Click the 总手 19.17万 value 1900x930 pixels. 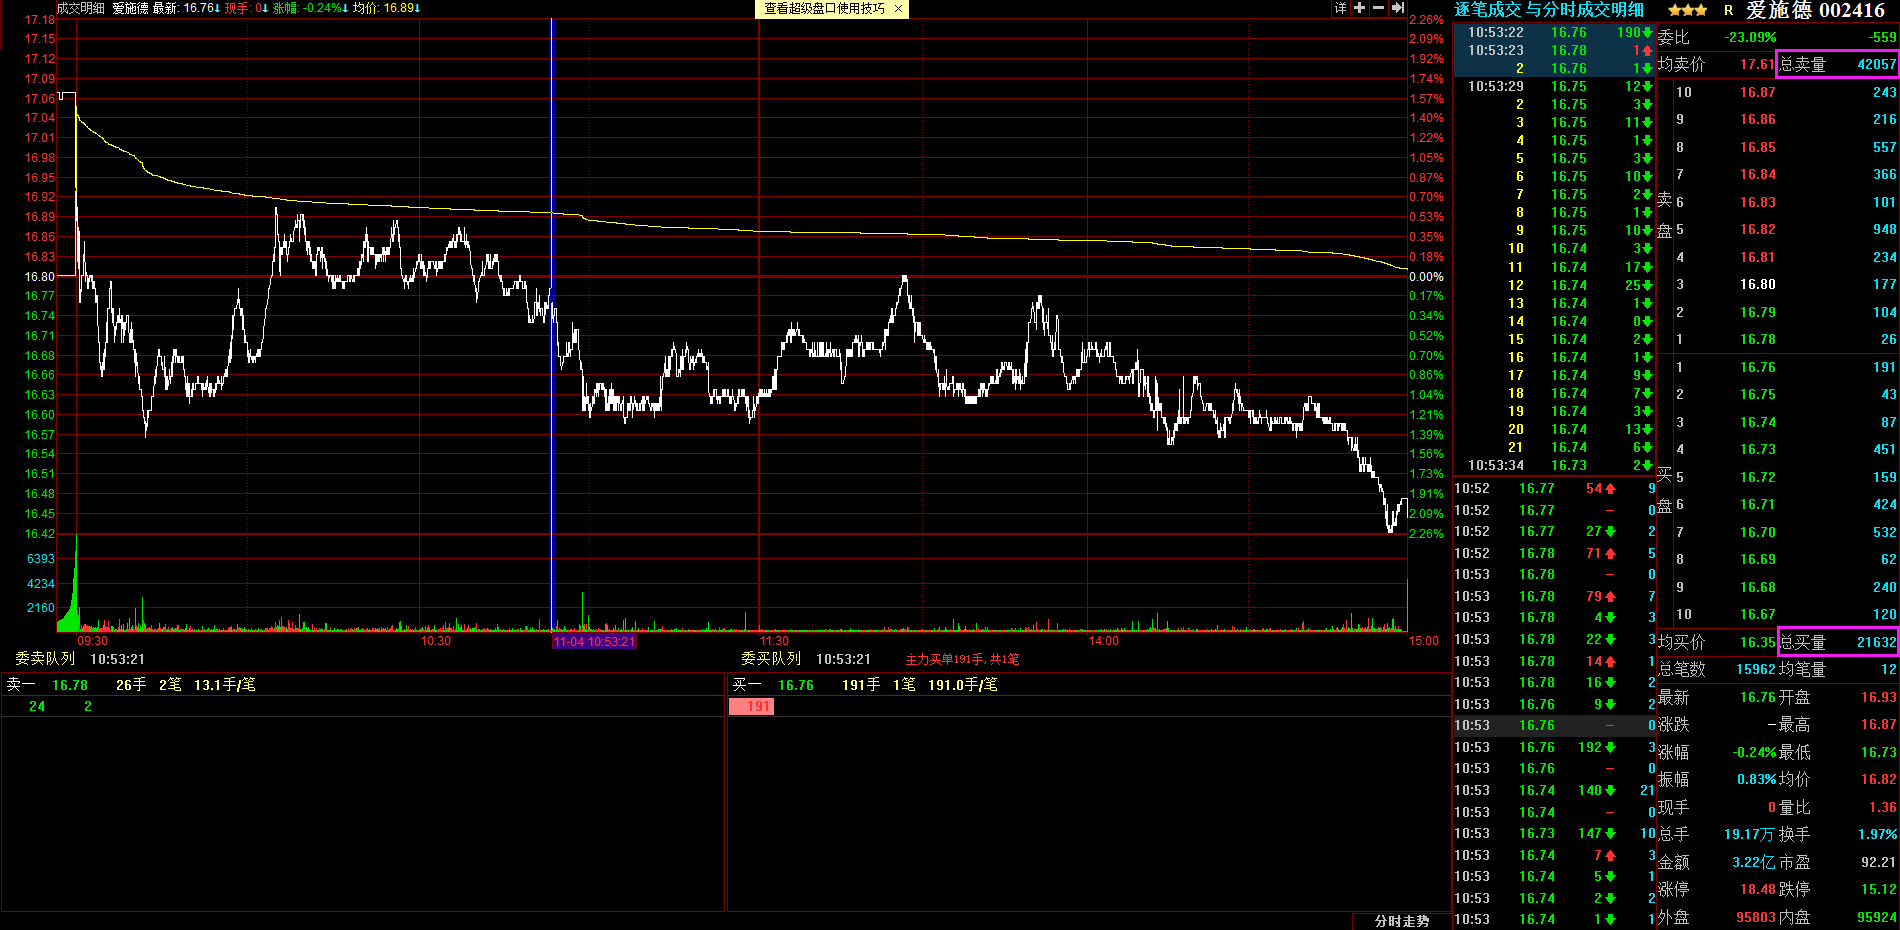(1750, 834)
